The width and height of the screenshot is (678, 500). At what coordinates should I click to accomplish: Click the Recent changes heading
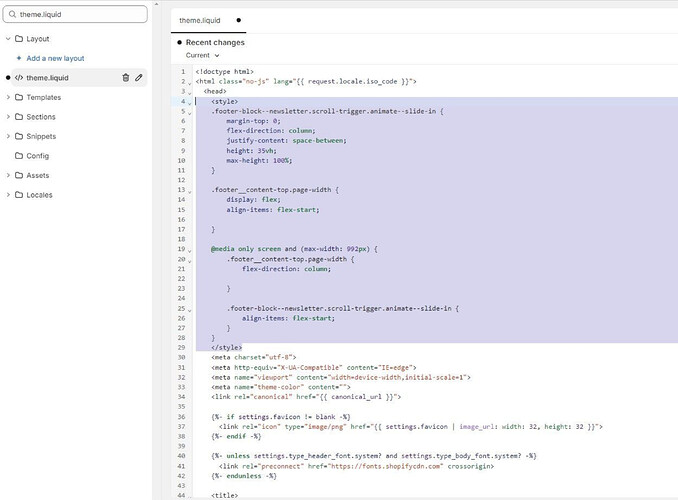tap(215, 42)
